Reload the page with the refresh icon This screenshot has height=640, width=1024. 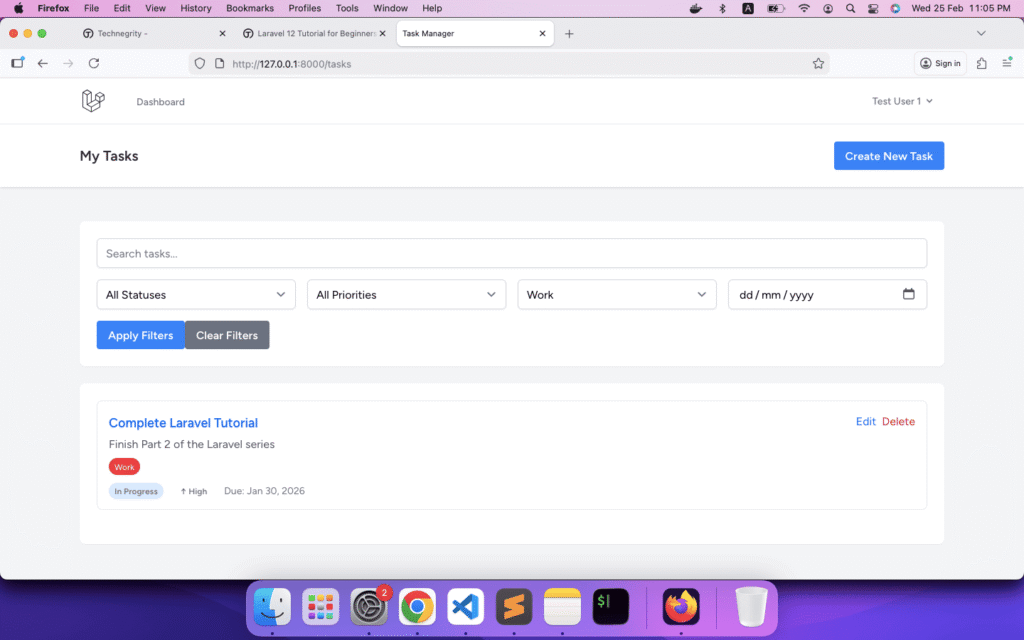coord(94,63)
